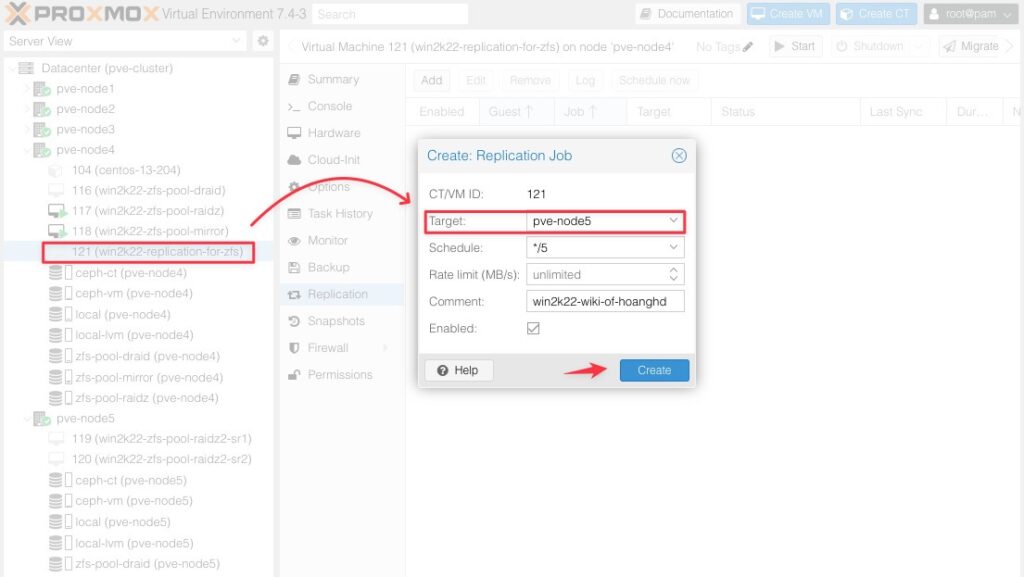Click the container 104 cube icon
Image resolution: width=1024 pixels, height=577 pixels.
[56, 170]
